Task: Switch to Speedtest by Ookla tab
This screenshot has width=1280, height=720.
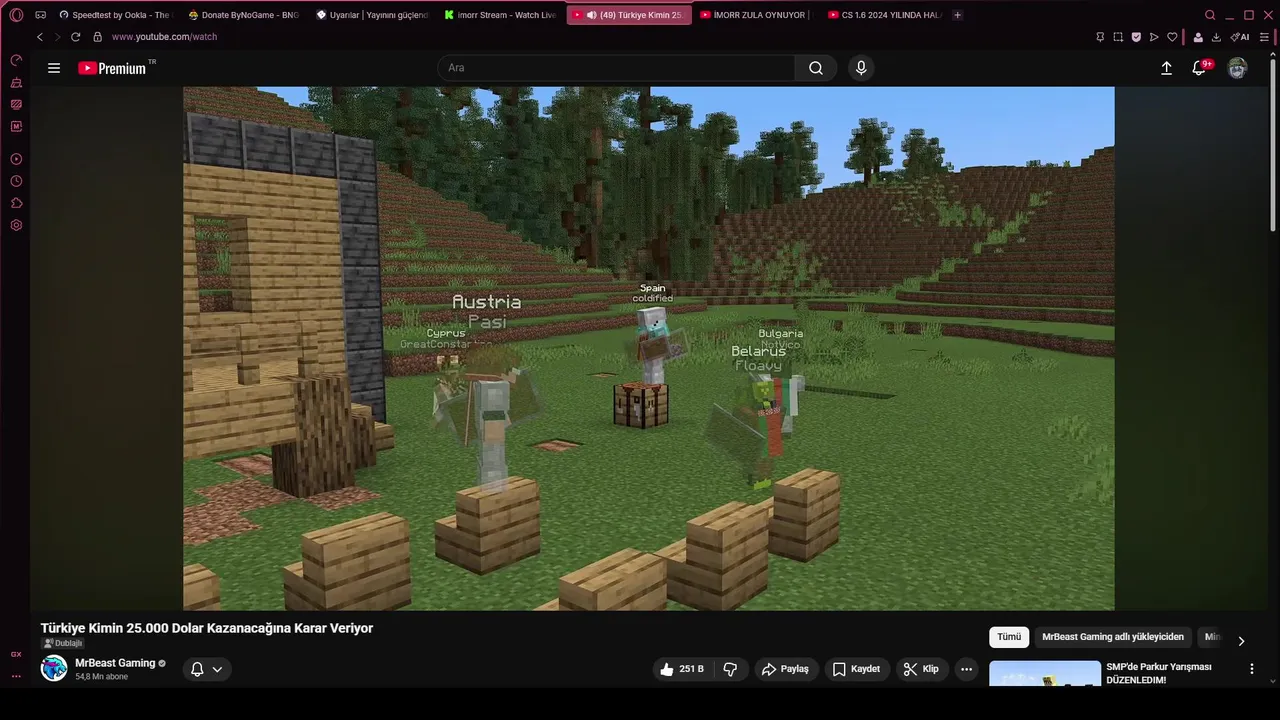Action: click(x=115, y=15)
